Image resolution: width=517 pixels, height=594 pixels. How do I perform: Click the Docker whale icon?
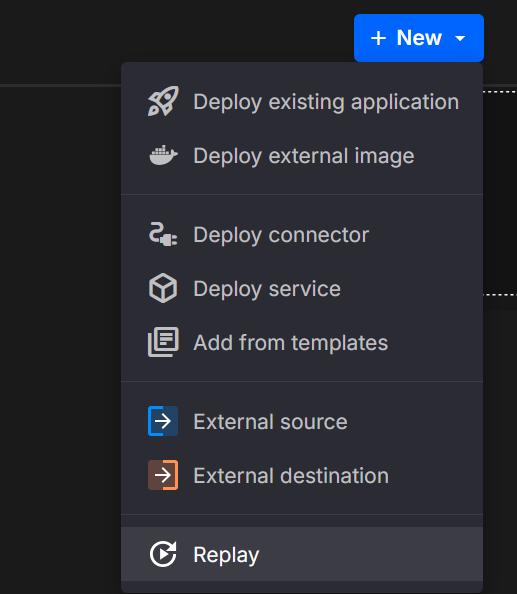(163, 155)
